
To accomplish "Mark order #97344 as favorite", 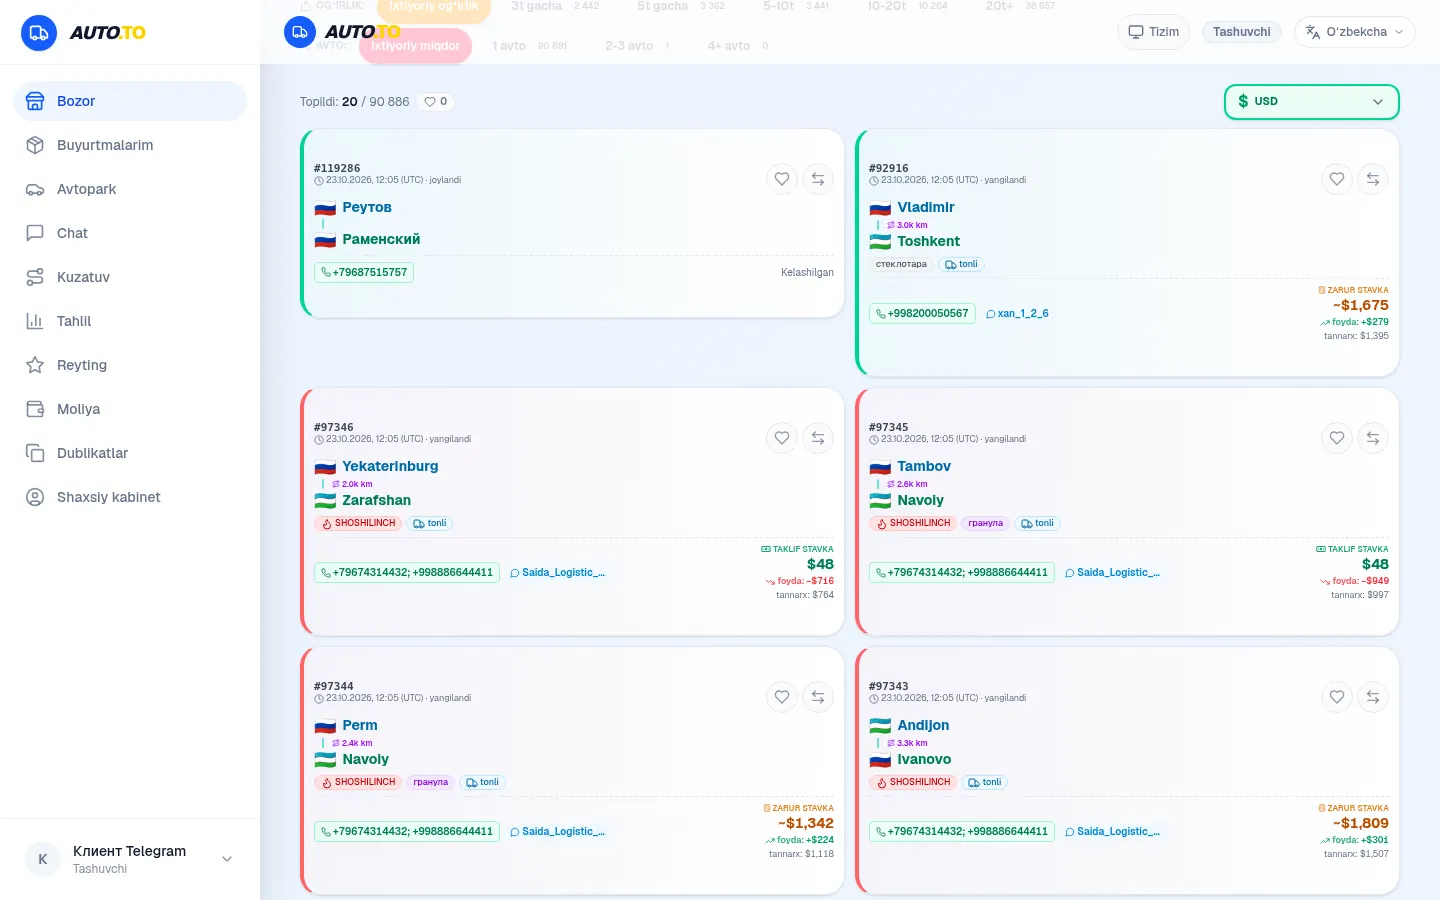I will (x=782, y=697).
